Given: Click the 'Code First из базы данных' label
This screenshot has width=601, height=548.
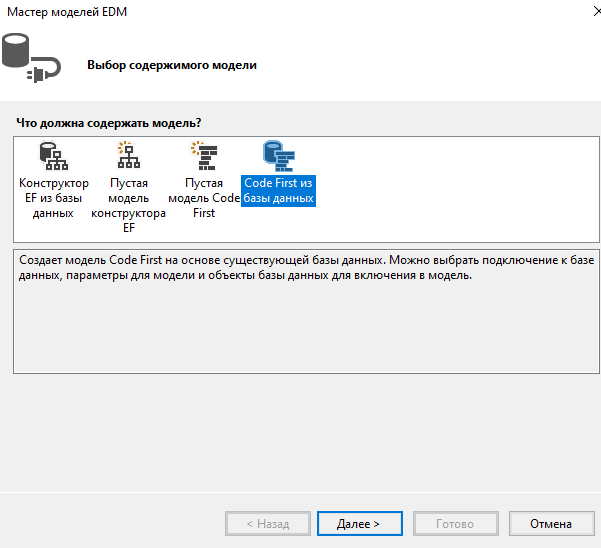Looking at the screenshot, I should [278, 191].
